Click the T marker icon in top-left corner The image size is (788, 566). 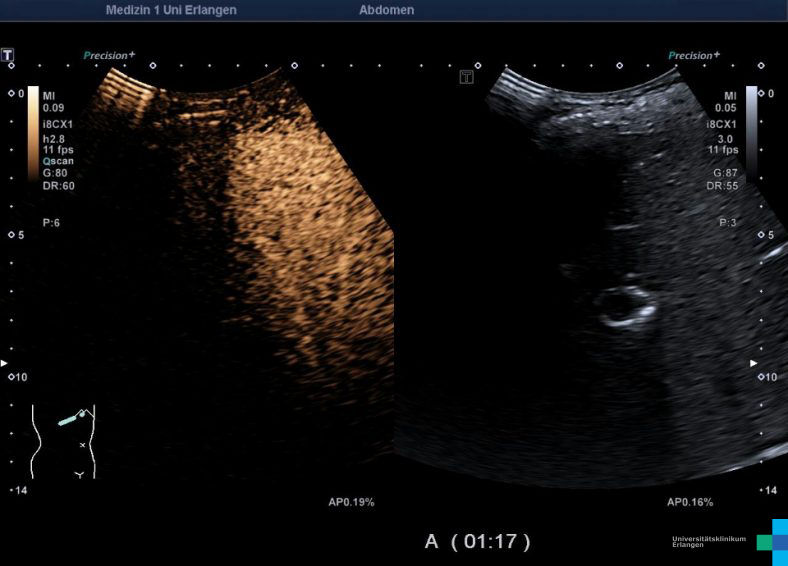click(9, 54)
